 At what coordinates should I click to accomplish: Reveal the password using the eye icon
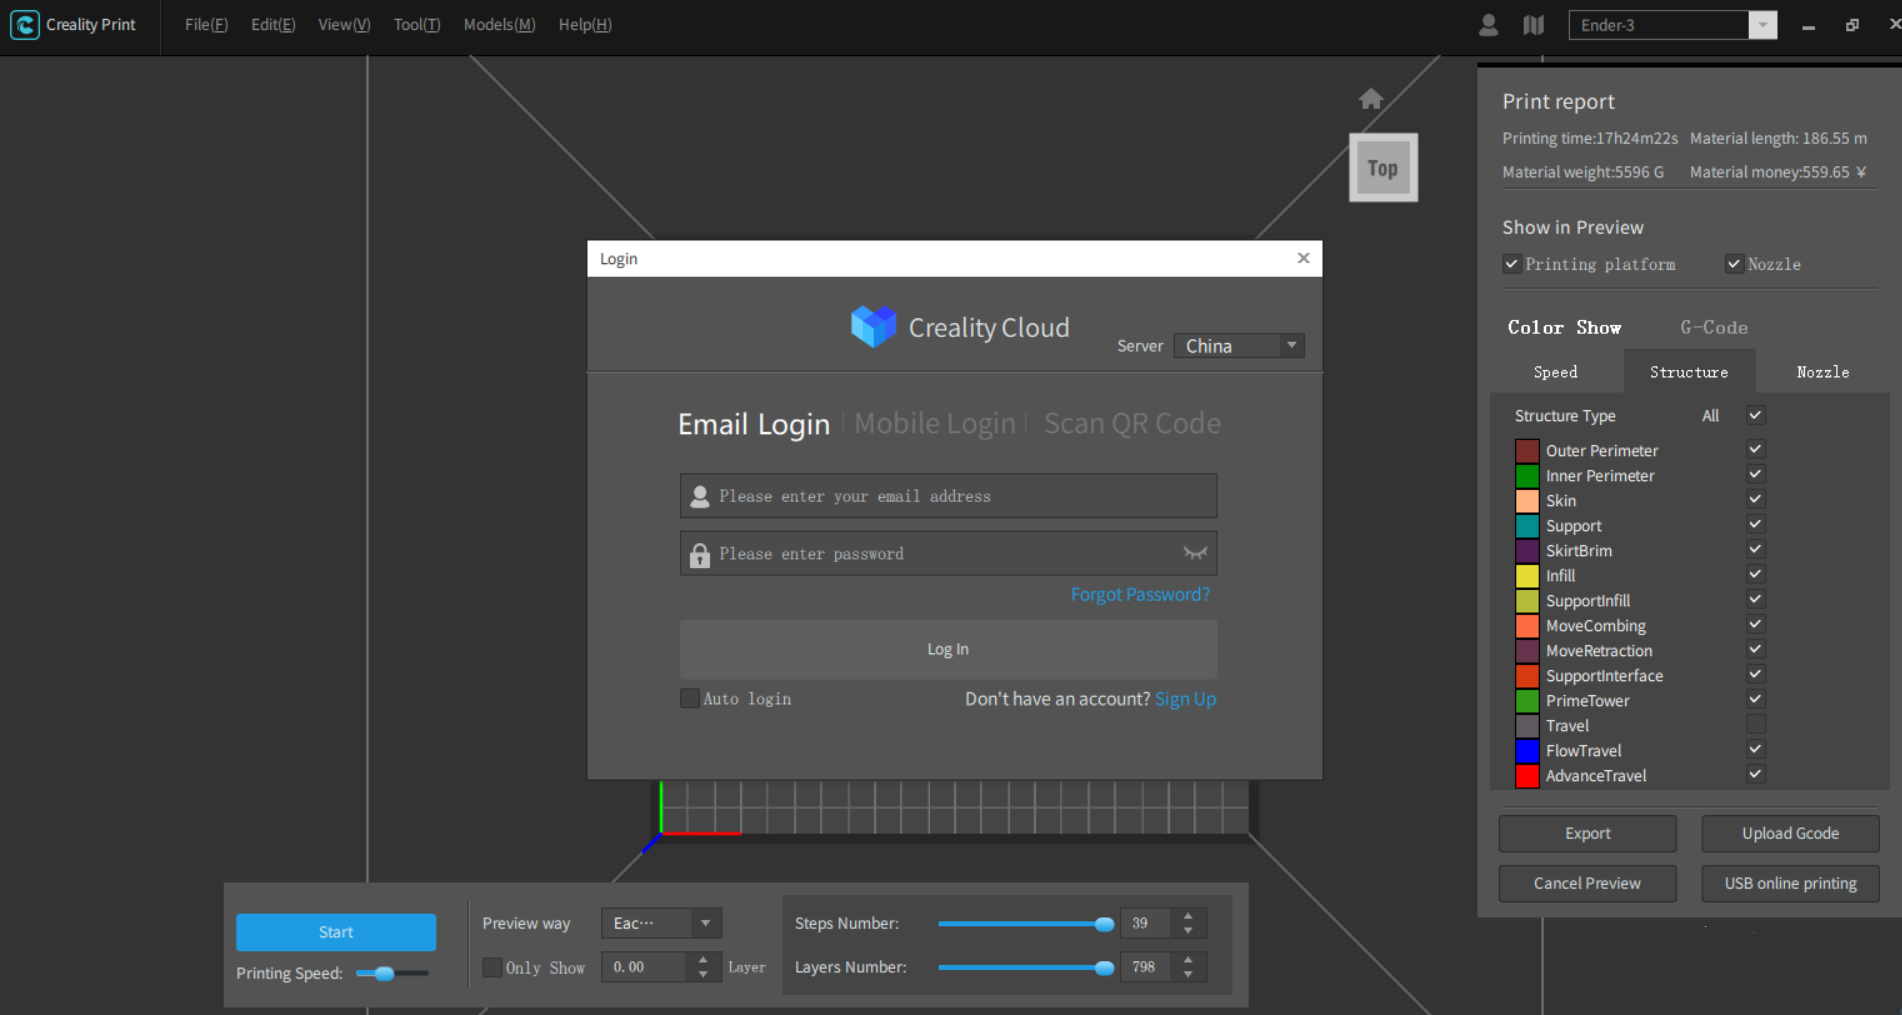pyautogui.click(x=1195, y=553)
